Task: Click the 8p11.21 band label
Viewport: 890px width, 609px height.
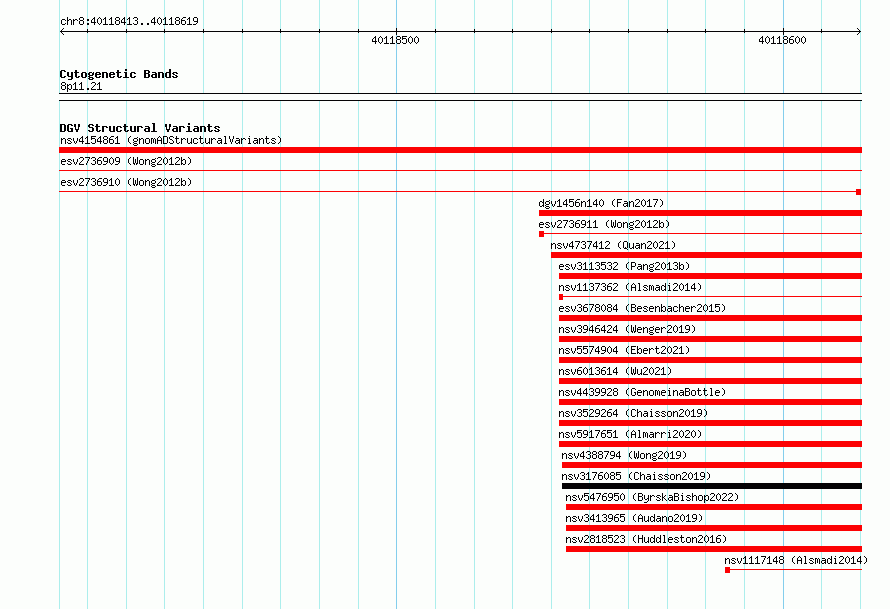Action: pyautogui.click(x=81, y=86)
